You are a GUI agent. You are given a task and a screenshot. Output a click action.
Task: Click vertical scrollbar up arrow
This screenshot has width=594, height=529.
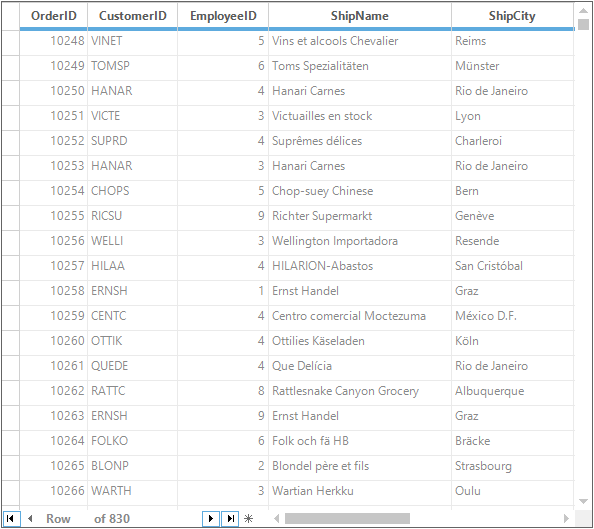coord(583,11)
